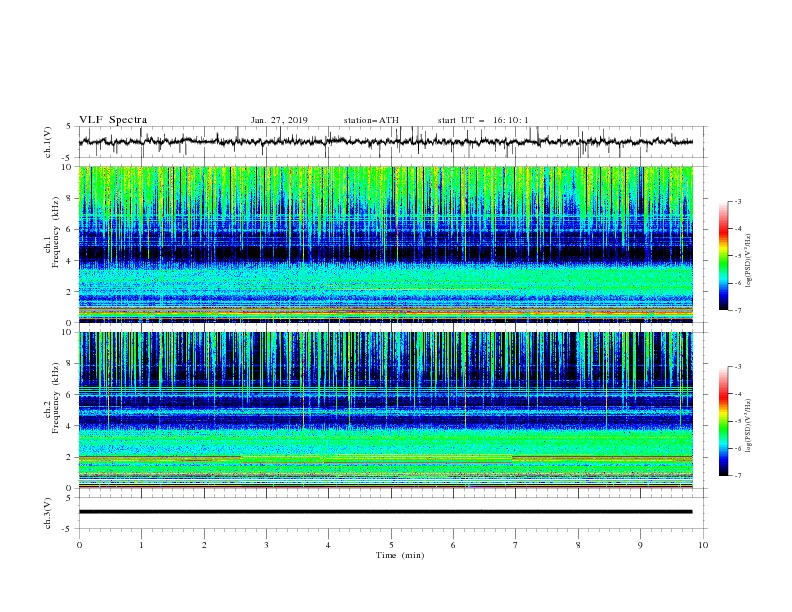Click the date 'Jan. 27, 2019'
The height and width of the screenshot is (612, 792).
tap(279, 120)
